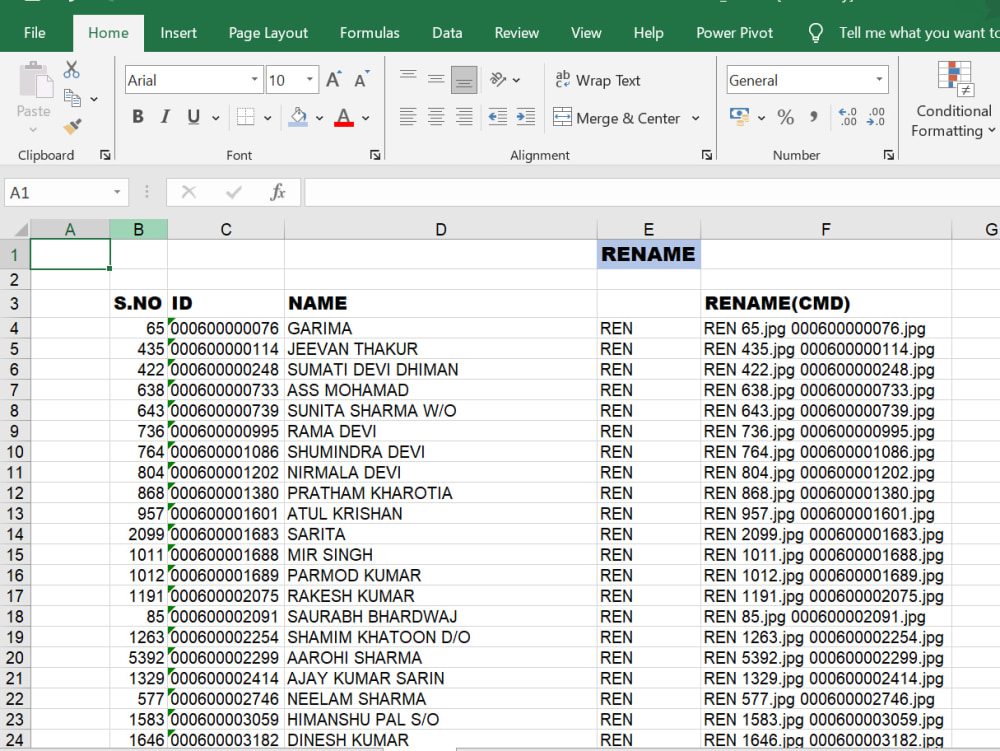Click Select All corner triangle
Viewport: 1000px width, 751px height.
[20, 230]
